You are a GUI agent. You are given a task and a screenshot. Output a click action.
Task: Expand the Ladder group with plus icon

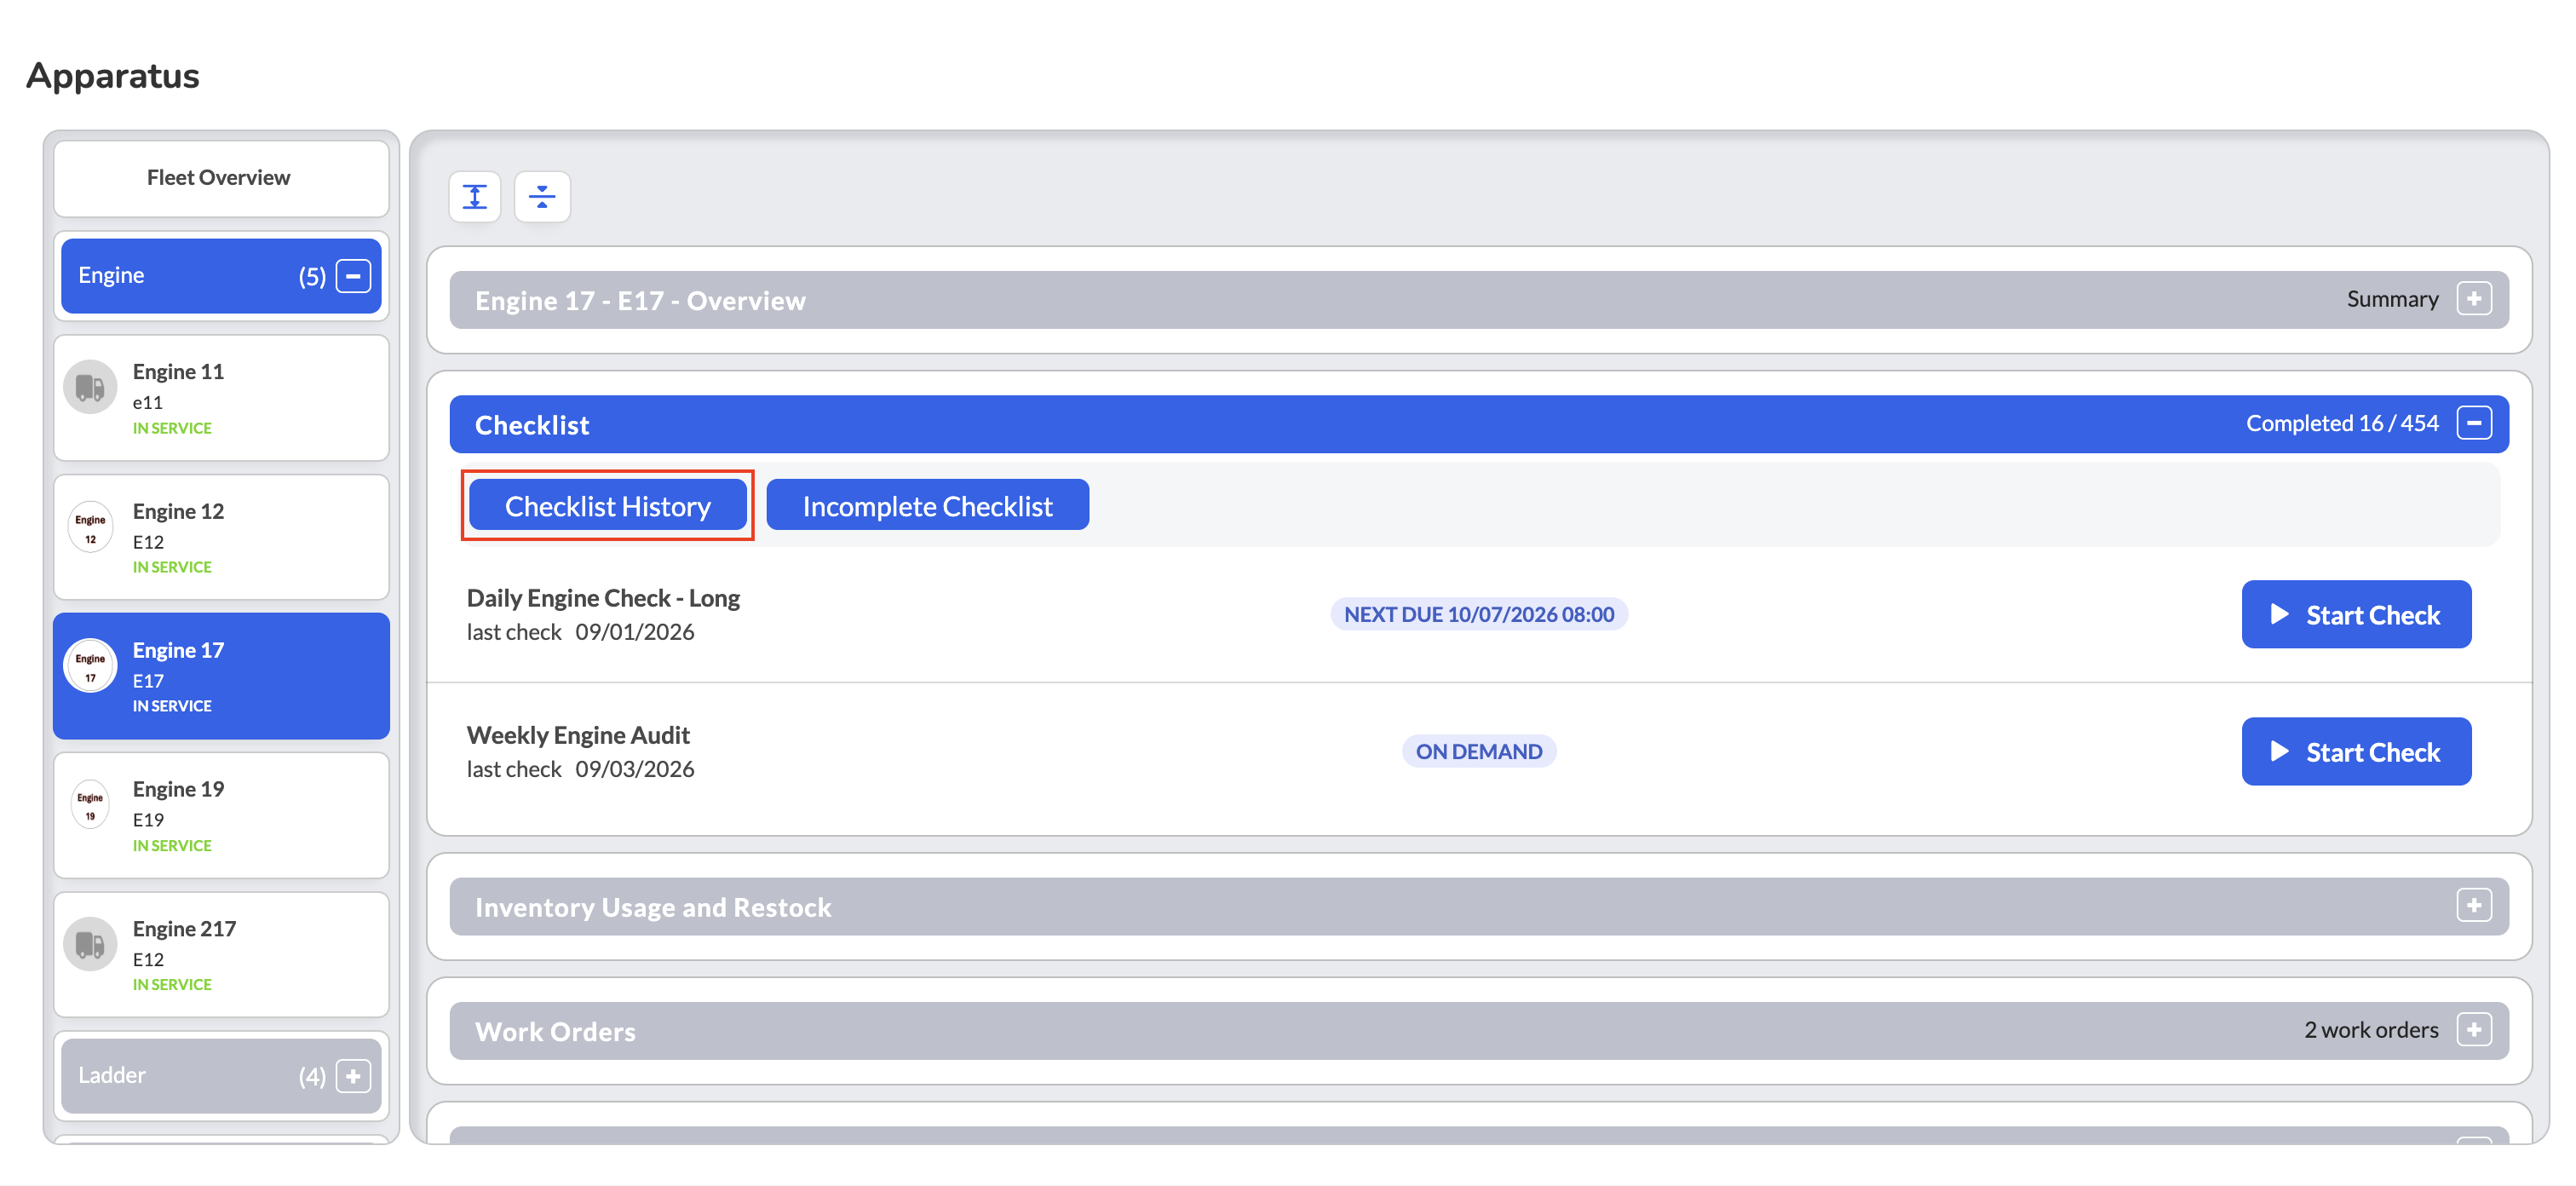click(353, 1076)
